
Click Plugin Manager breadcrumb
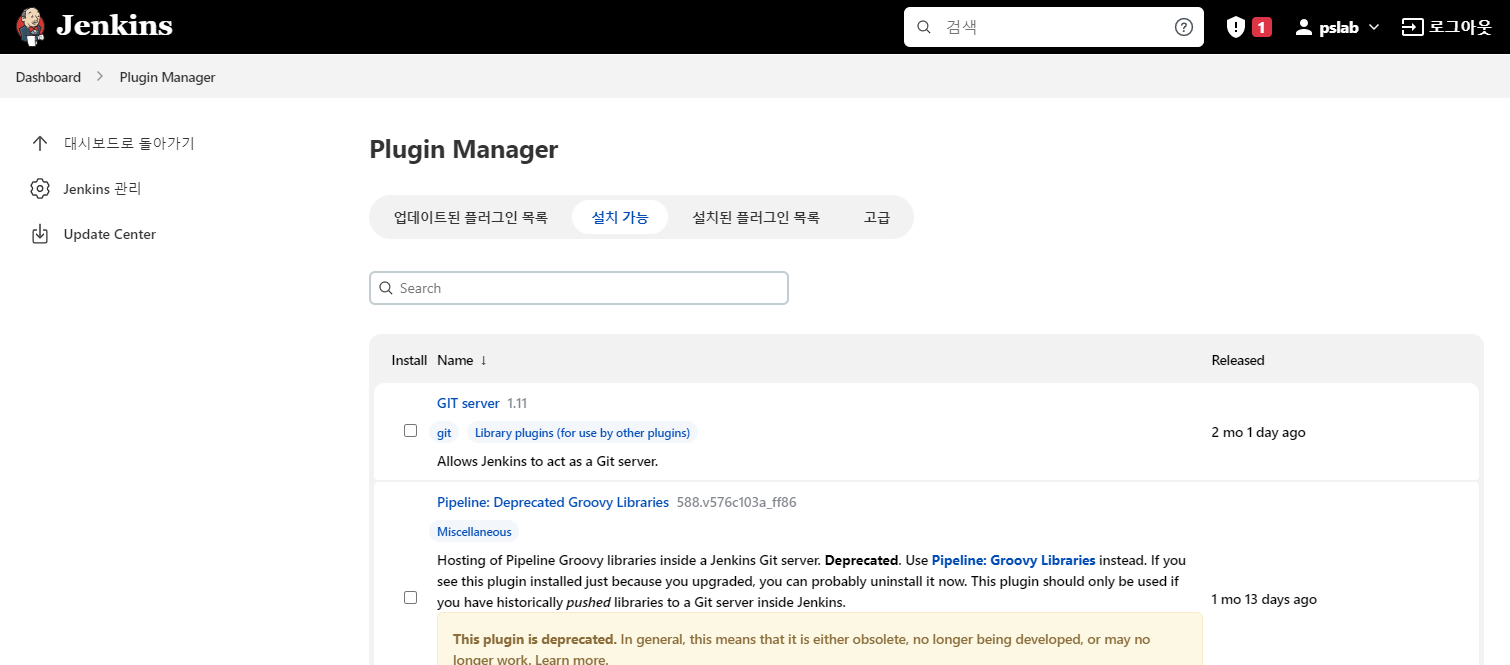(x=167, y=77)
